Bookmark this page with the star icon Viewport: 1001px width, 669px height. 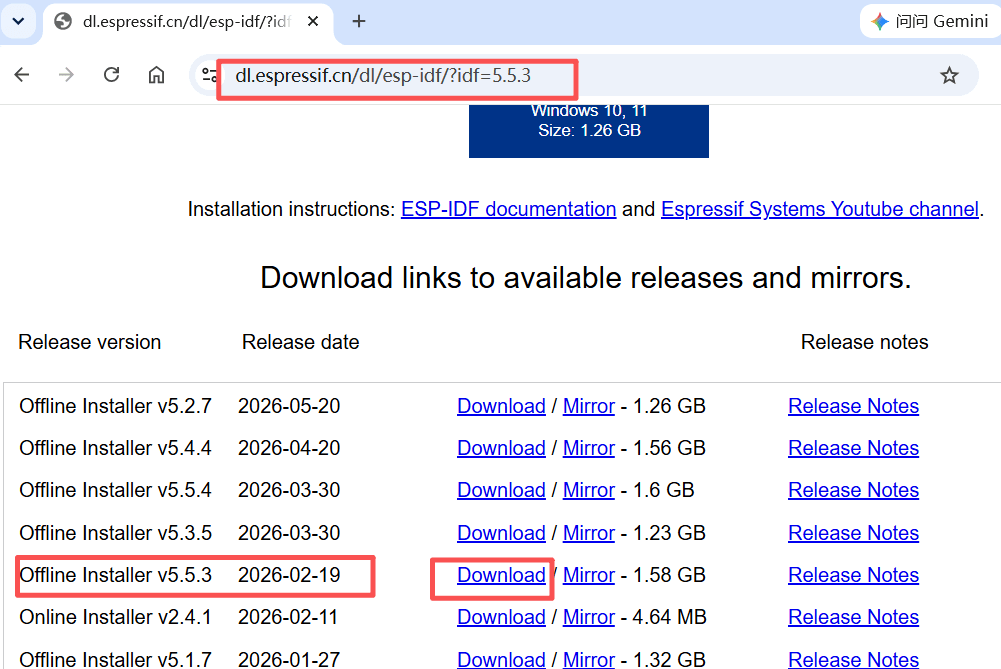tap(949, 75)
